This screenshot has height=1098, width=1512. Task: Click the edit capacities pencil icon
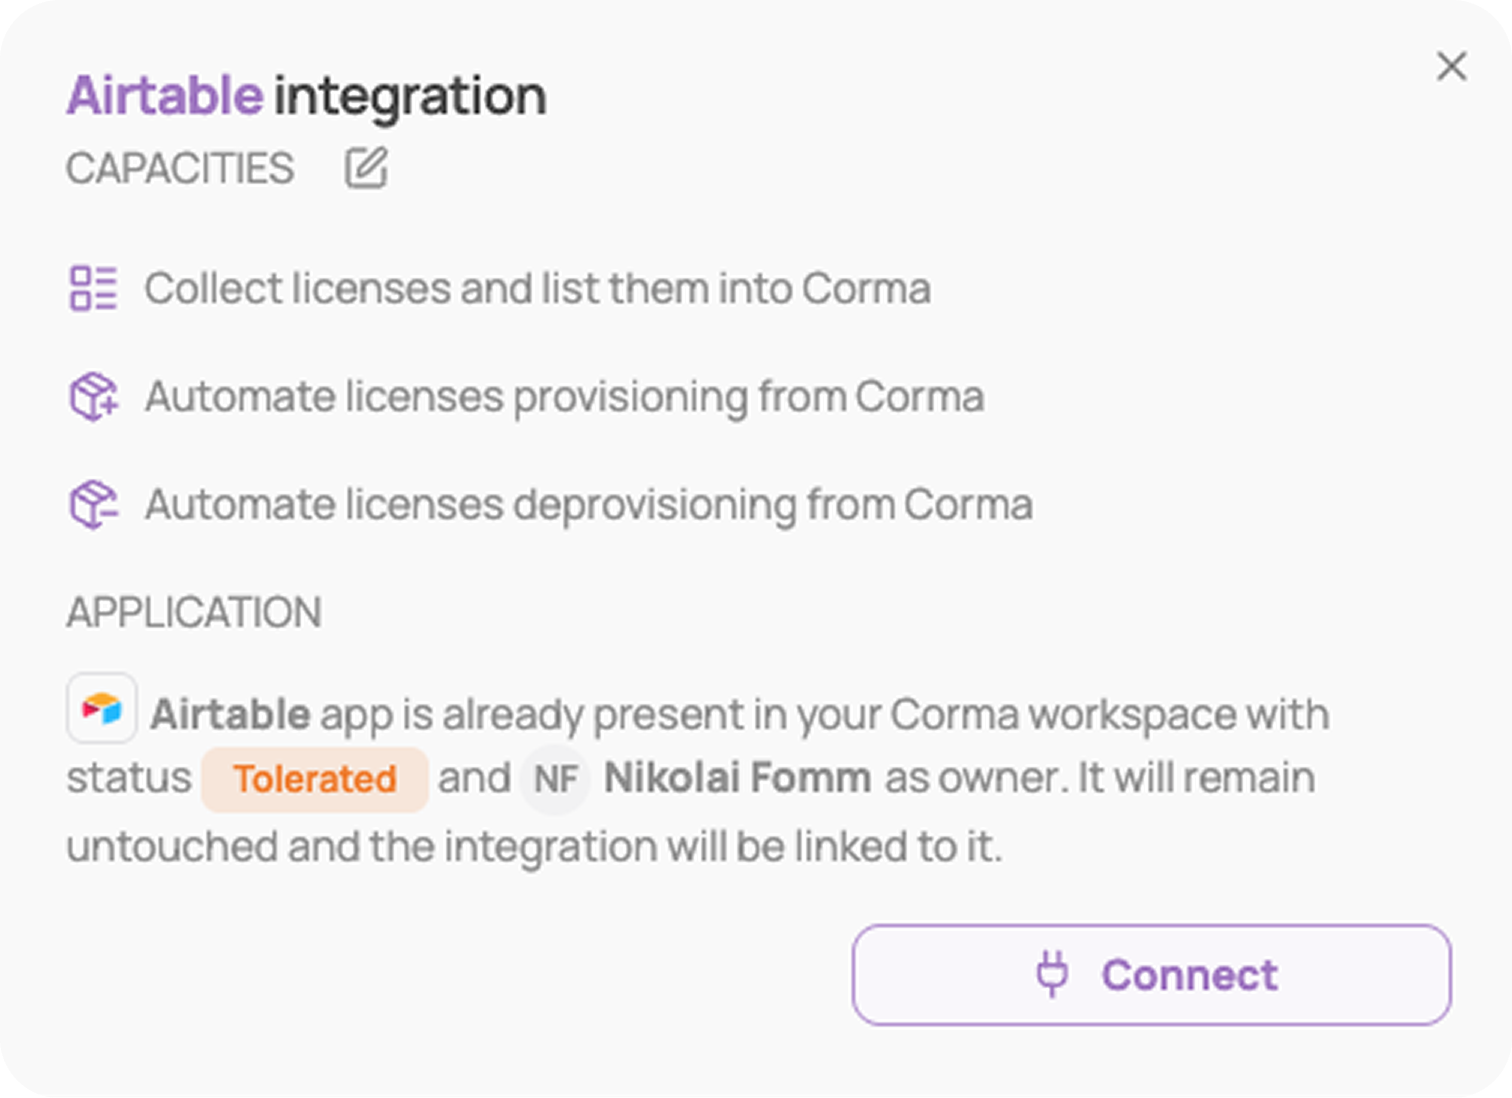coord(366,168)
